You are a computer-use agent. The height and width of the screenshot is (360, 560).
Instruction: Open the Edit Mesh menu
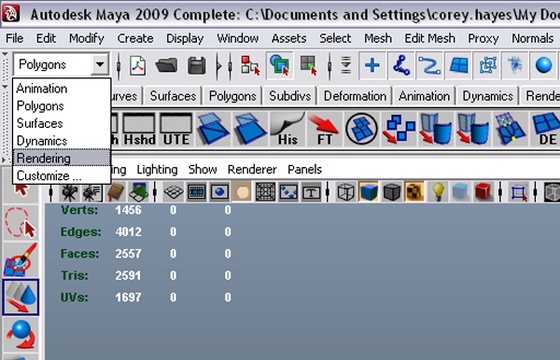point(430,38)
